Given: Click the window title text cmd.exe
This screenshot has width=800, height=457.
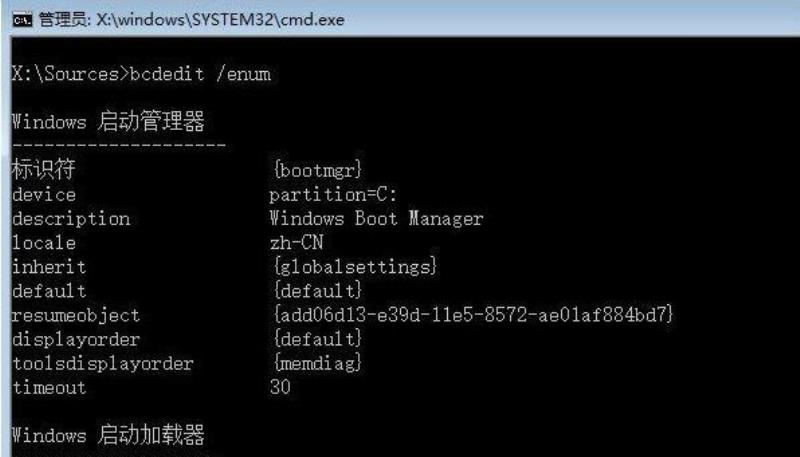Looking at the screenshot, I should pos(191,20).
